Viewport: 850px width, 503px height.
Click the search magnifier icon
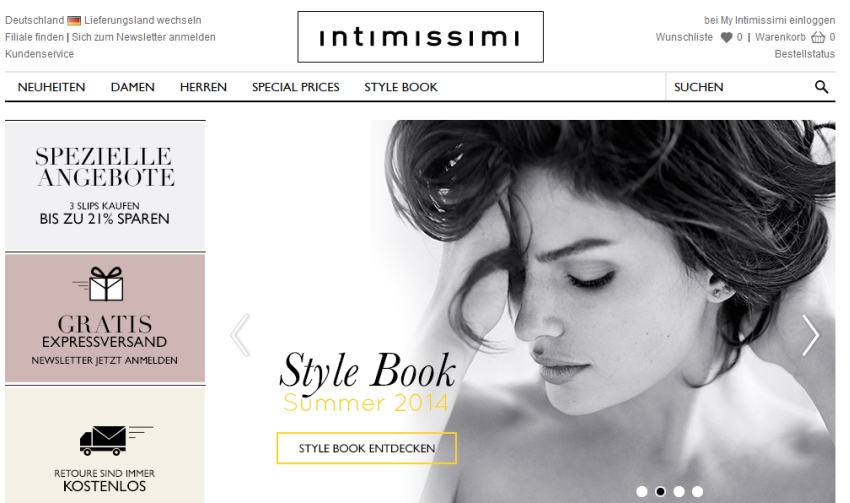point(821,87)
